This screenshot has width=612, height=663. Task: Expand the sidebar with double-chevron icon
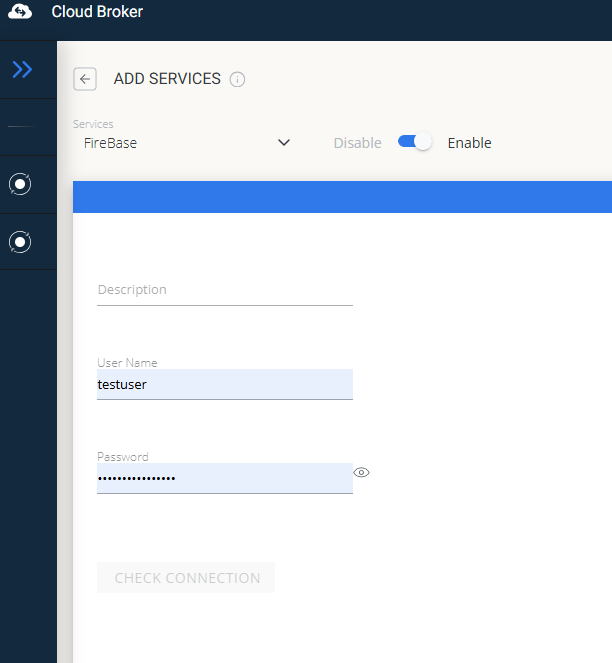[x=22, y=69]
